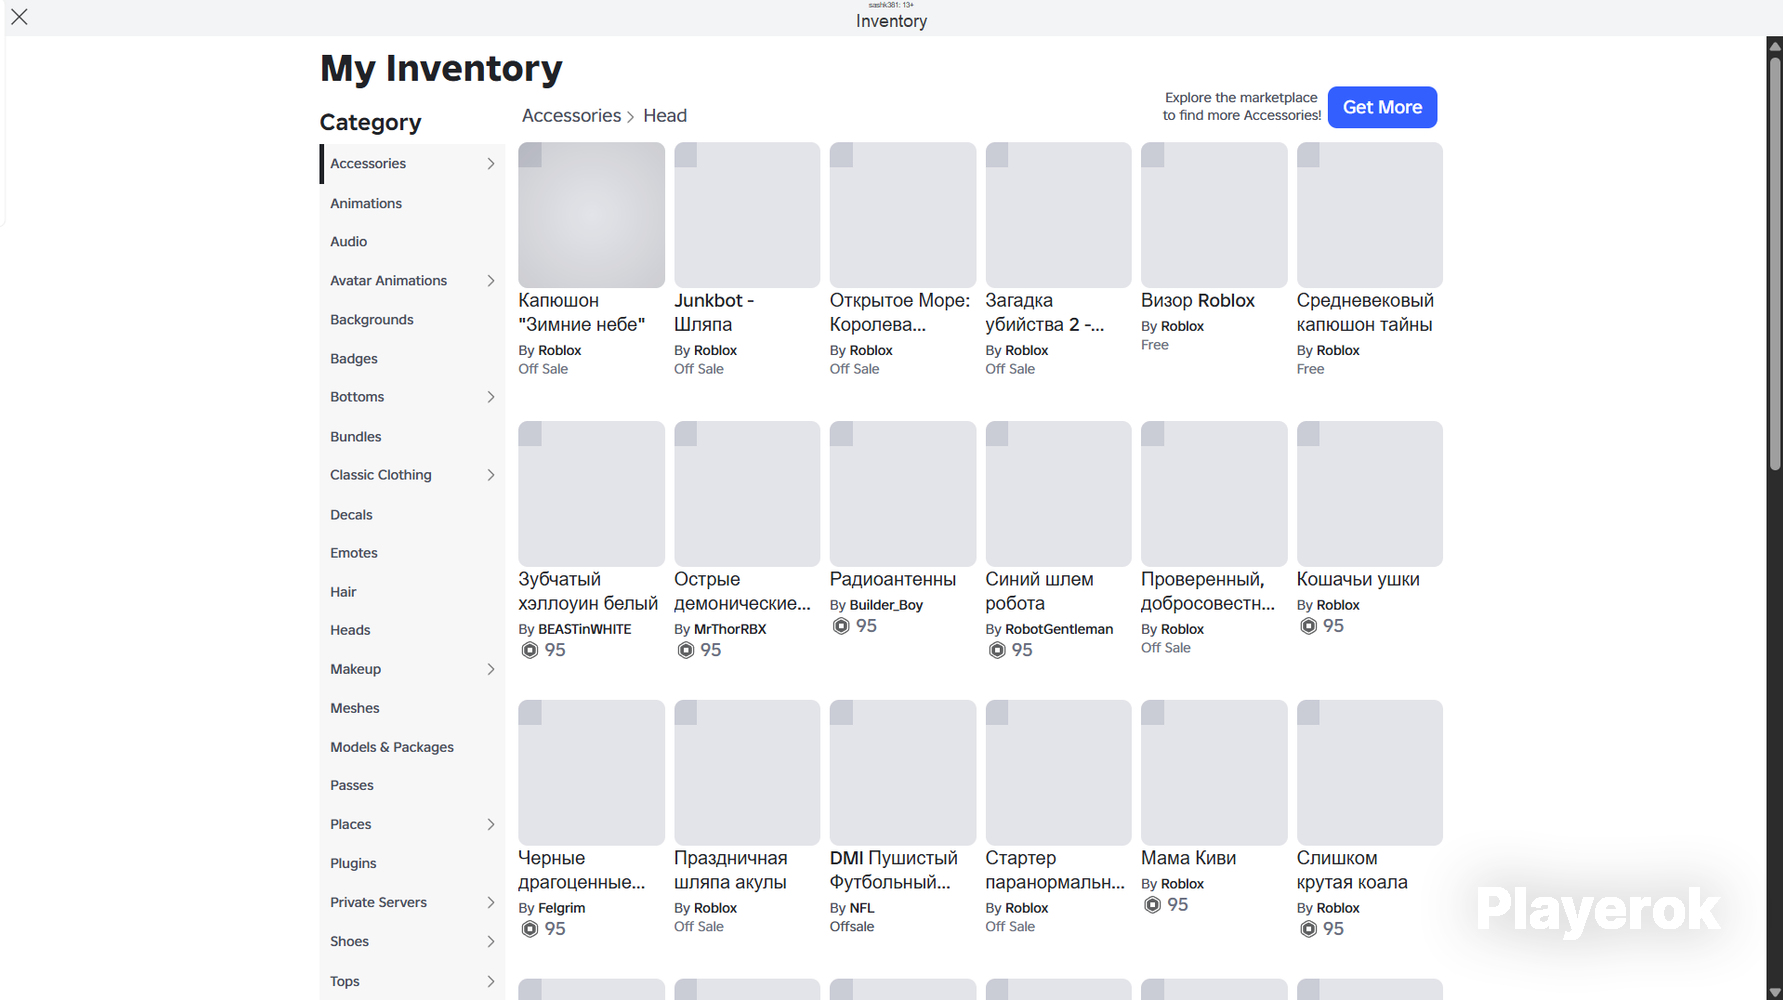The image size is (1783, 1000).
Task: Click the Accessories breadcrumb link
Action: pos(571,115)
